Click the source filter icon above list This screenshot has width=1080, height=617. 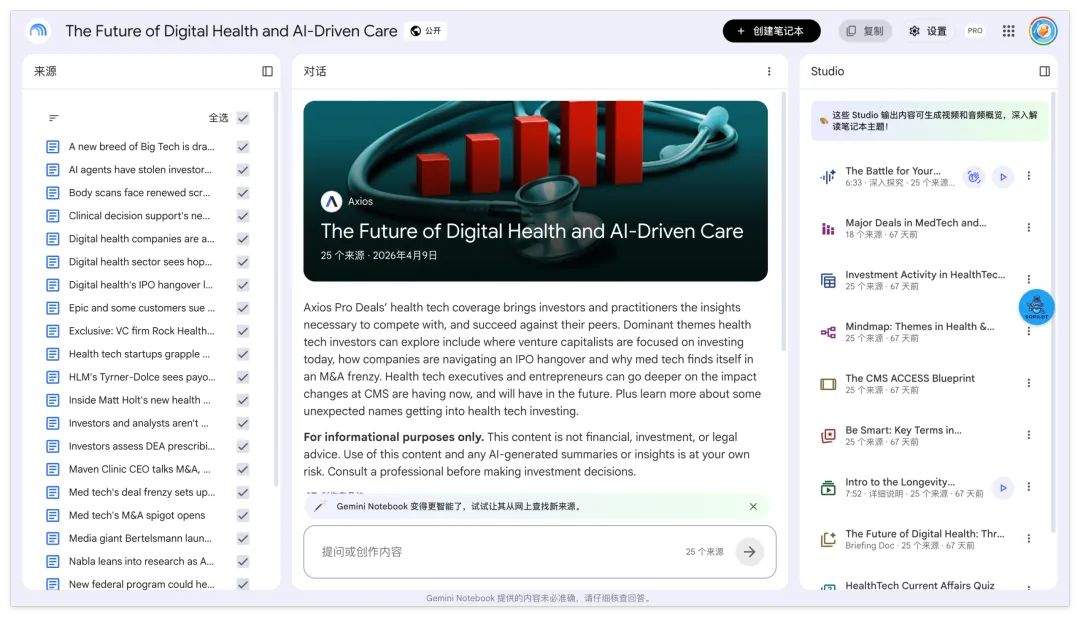[54, 118]
